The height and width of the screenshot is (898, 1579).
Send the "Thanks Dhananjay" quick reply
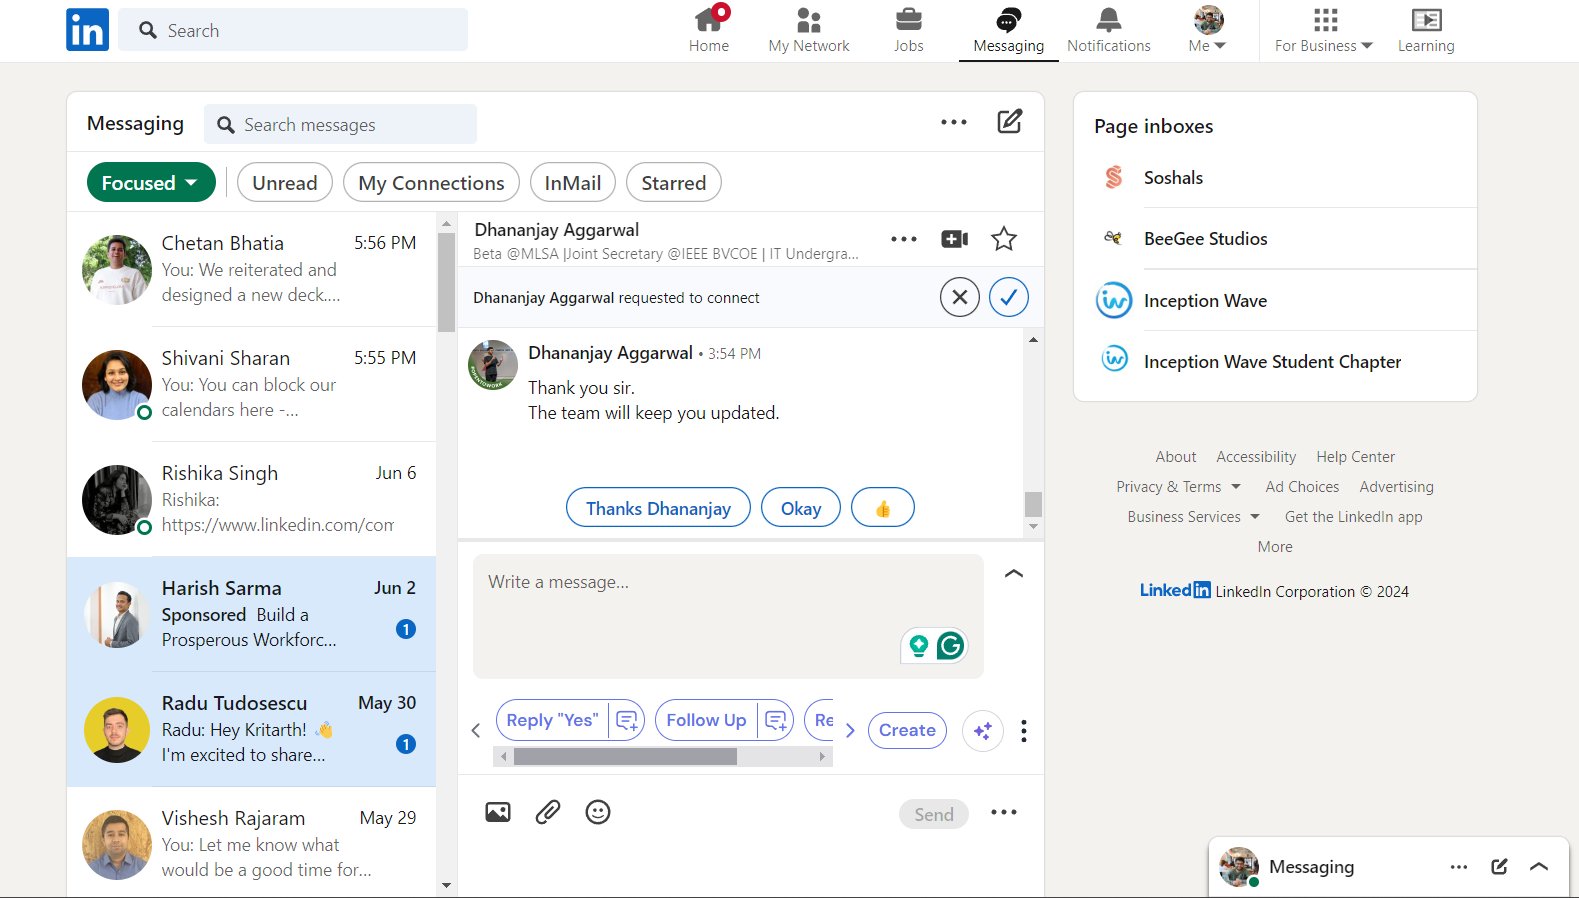point(657,508)
